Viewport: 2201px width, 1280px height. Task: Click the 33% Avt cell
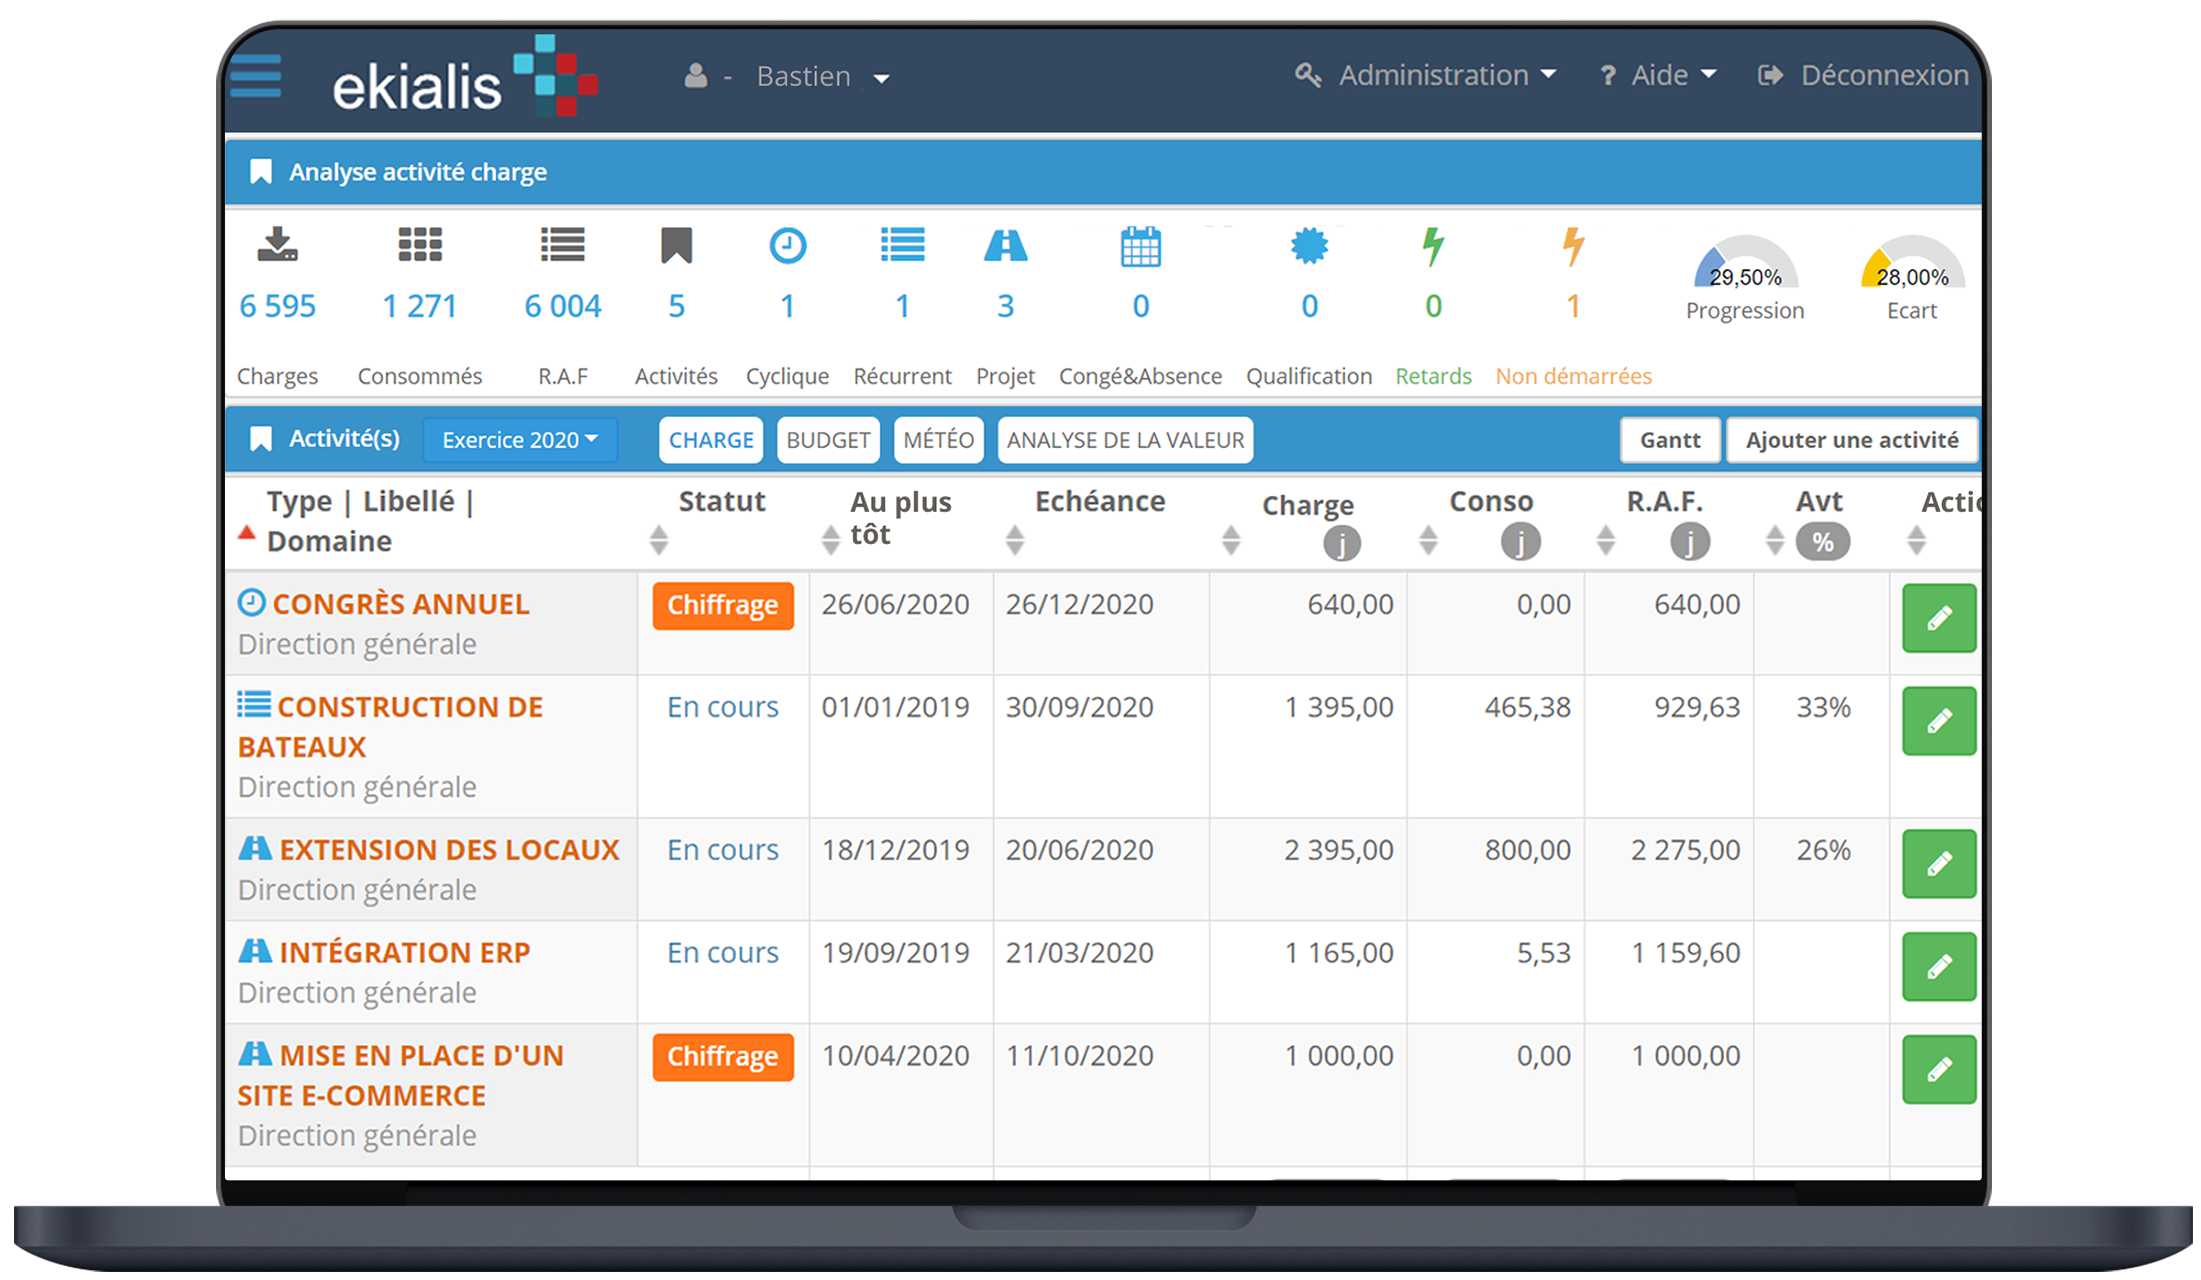click(x=1823, y=708)
